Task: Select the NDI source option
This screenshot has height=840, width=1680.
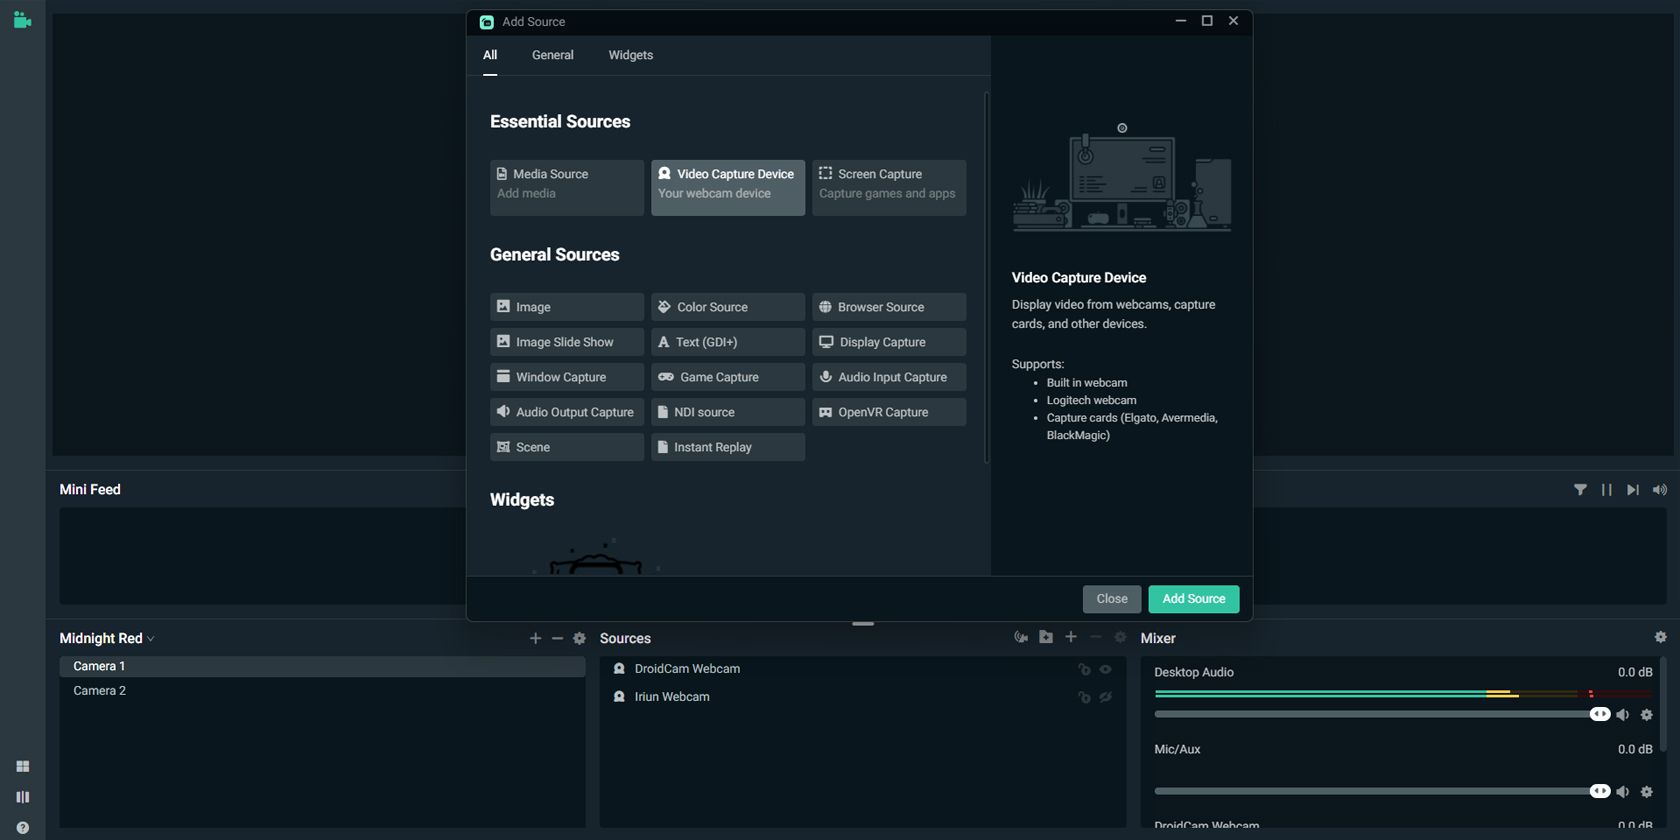Action: click(728, 412)
